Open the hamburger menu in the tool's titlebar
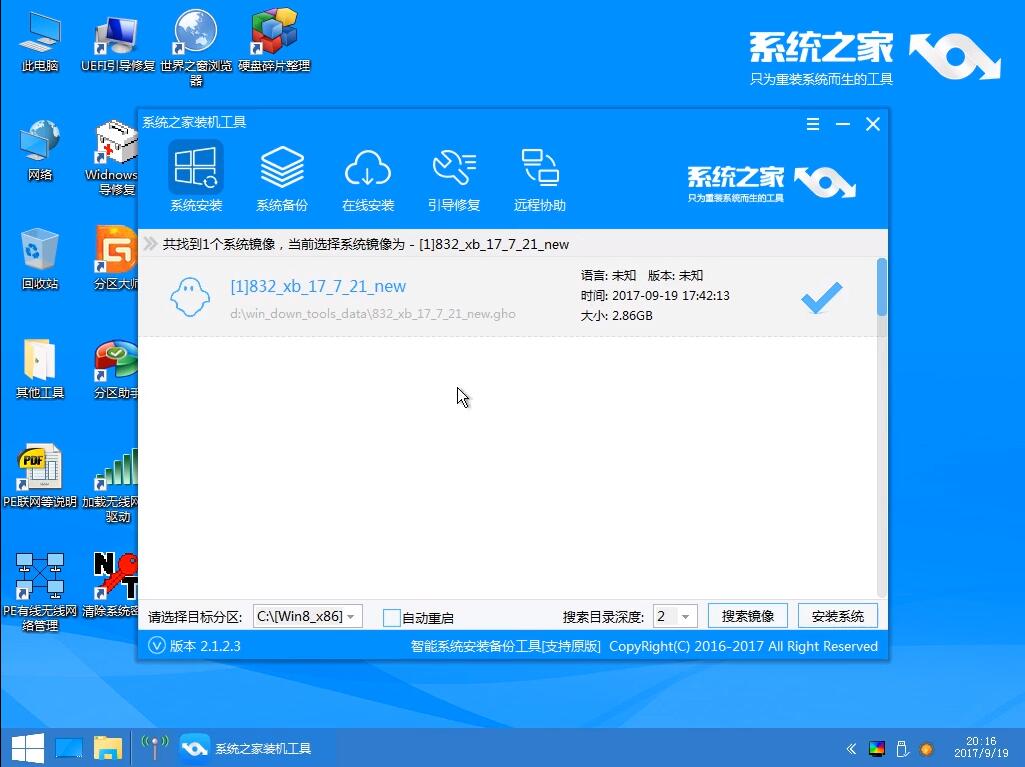Image resolution: width=1025 pixels, height=767 pixels. coord(813,124)
